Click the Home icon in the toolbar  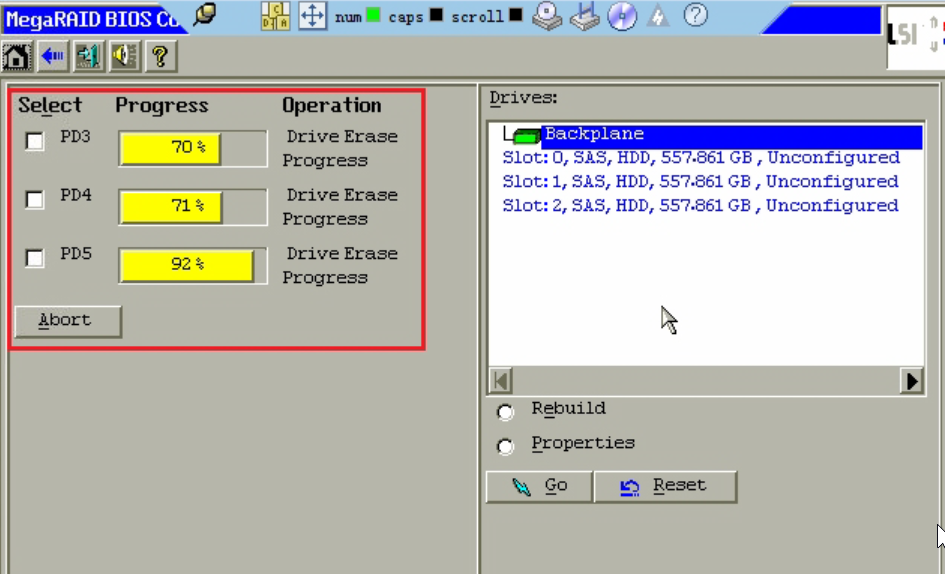(x=16, y=56)
